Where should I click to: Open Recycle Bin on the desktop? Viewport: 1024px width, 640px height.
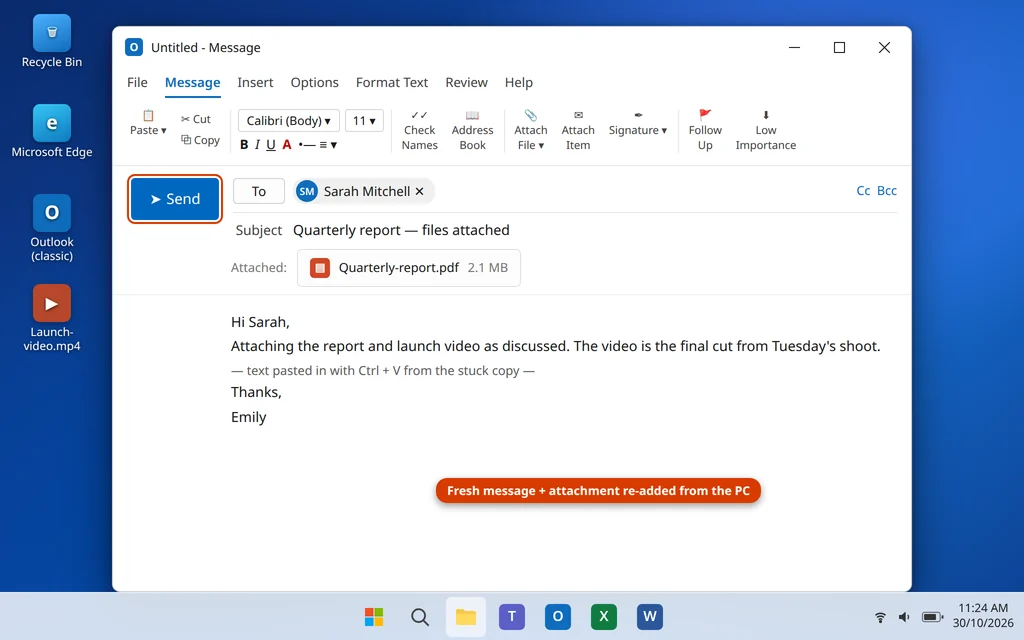tap(52, 42)
